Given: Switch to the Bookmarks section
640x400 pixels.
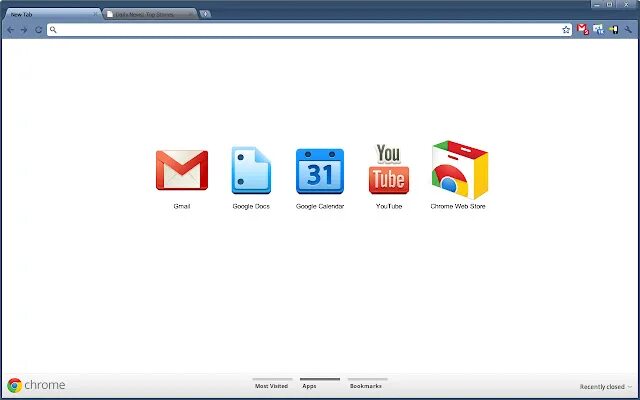Looking at the screenshot, I should coord(367,384).
